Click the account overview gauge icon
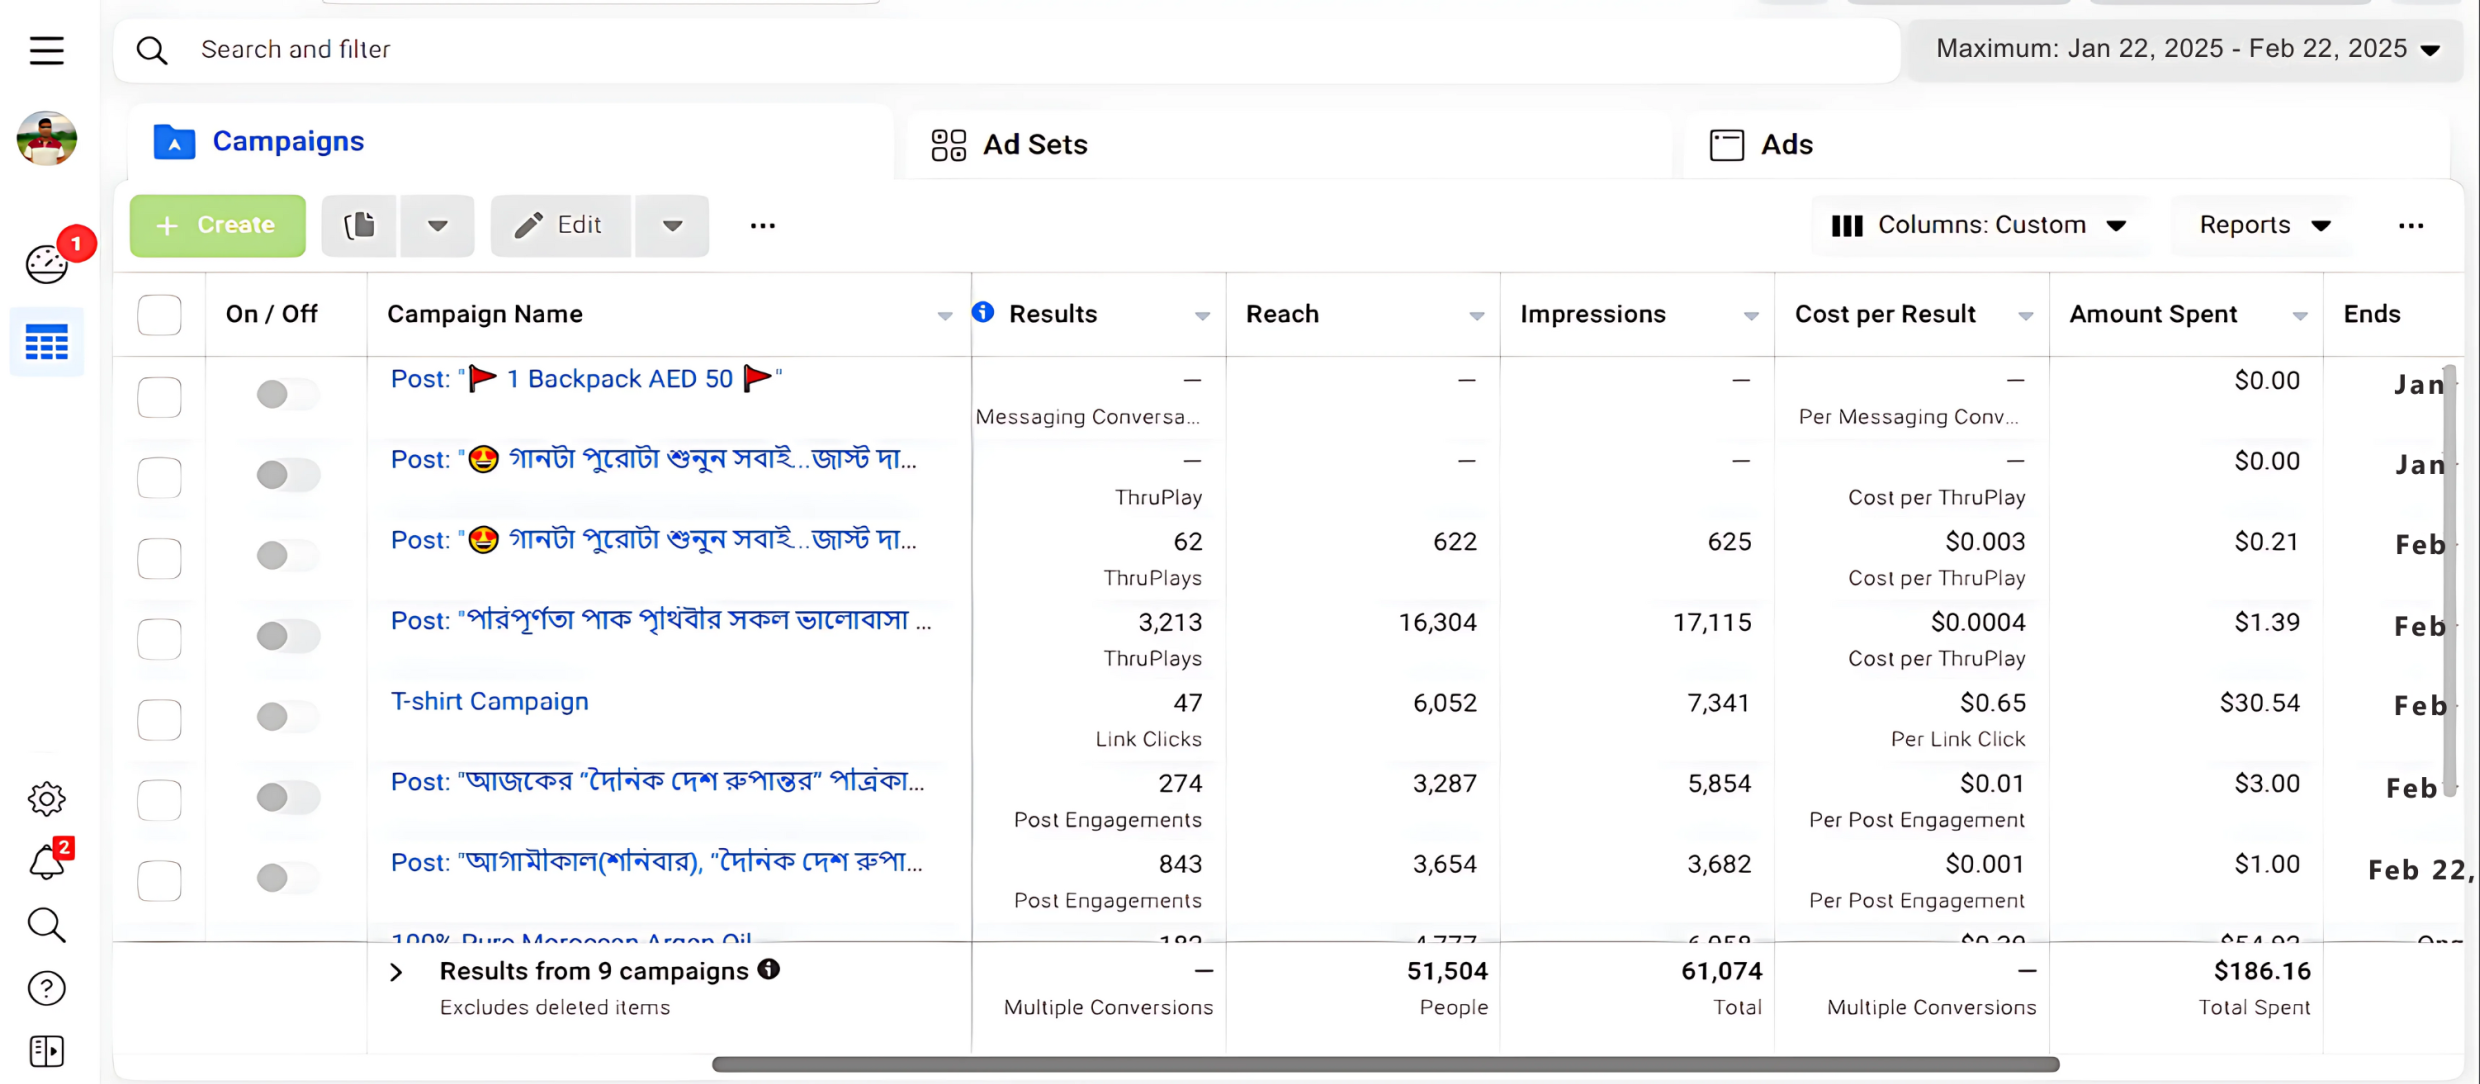Screen dimensions: 2480x1084 click(46, 264)
